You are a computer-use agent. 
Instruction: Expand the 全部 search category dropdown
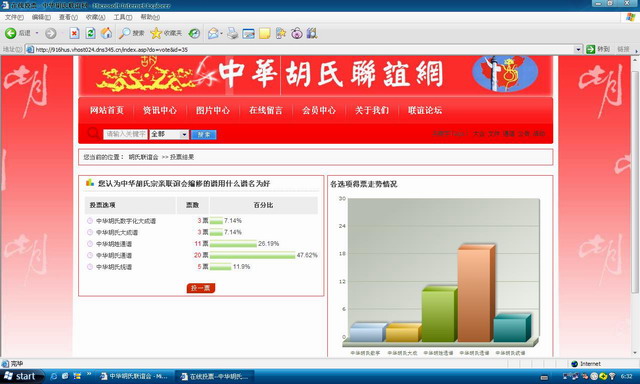click(x=184, y=134)
